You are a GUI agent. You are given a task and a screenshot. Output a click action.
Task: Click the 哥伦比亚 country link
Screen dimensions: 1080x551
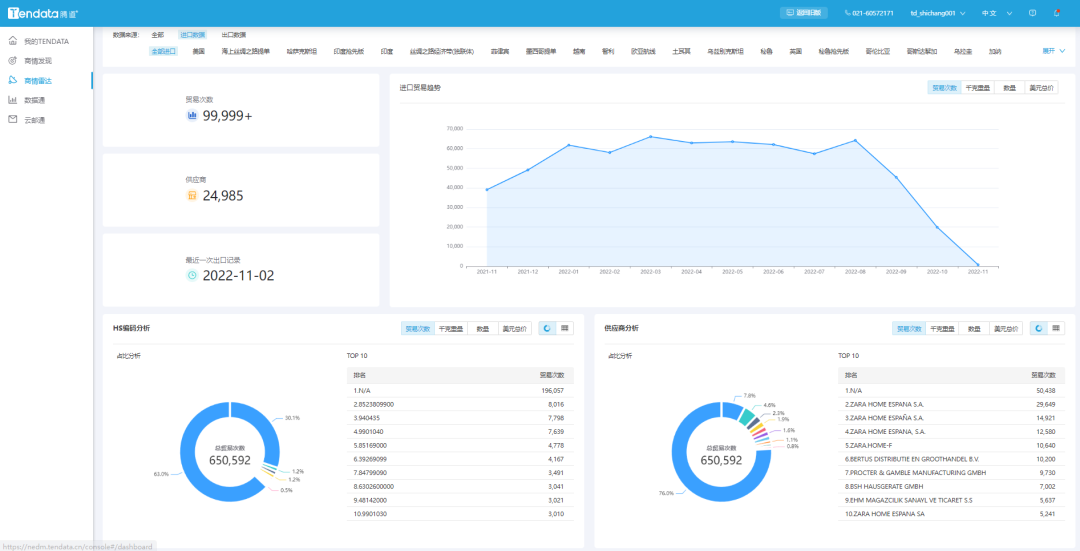click(878, 51)
